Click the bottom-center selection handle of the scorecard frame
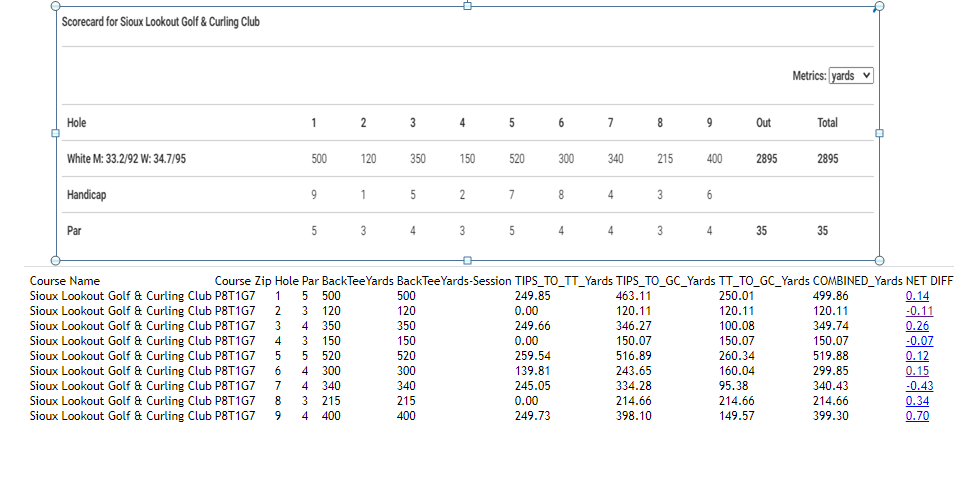 coord(467,260)
